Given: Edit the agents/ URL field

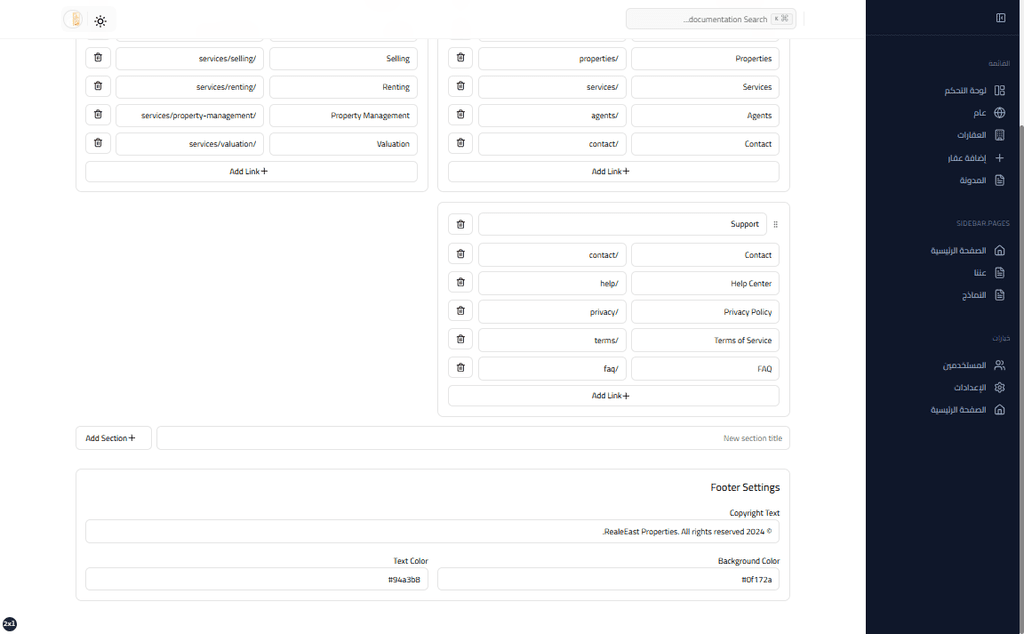Looking at the screenshot, I should [x=552, y=115].
